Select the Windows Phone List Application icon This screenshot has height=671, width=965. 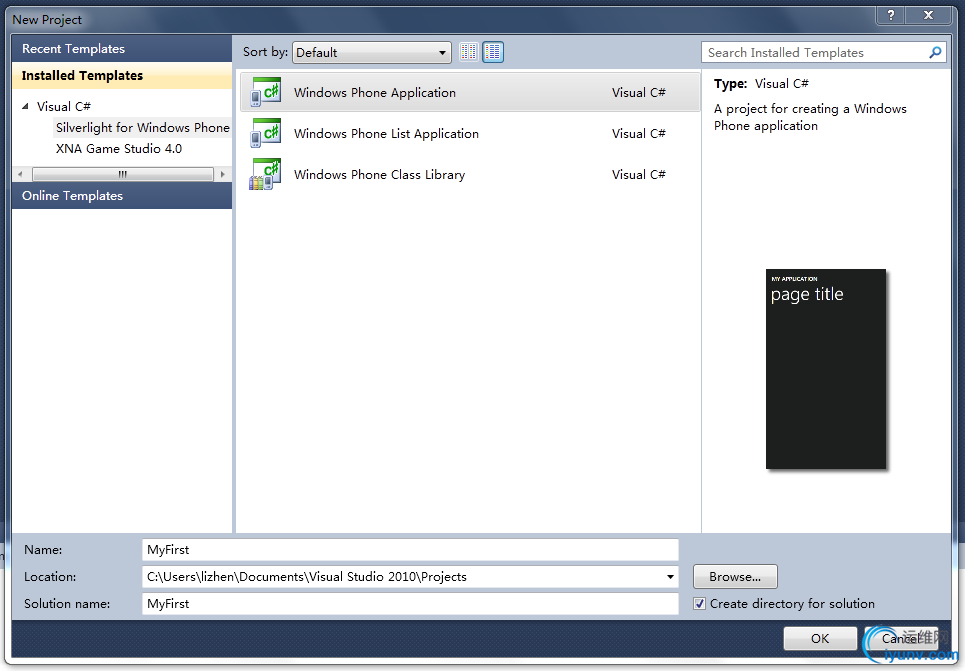(x=266, y=134)
